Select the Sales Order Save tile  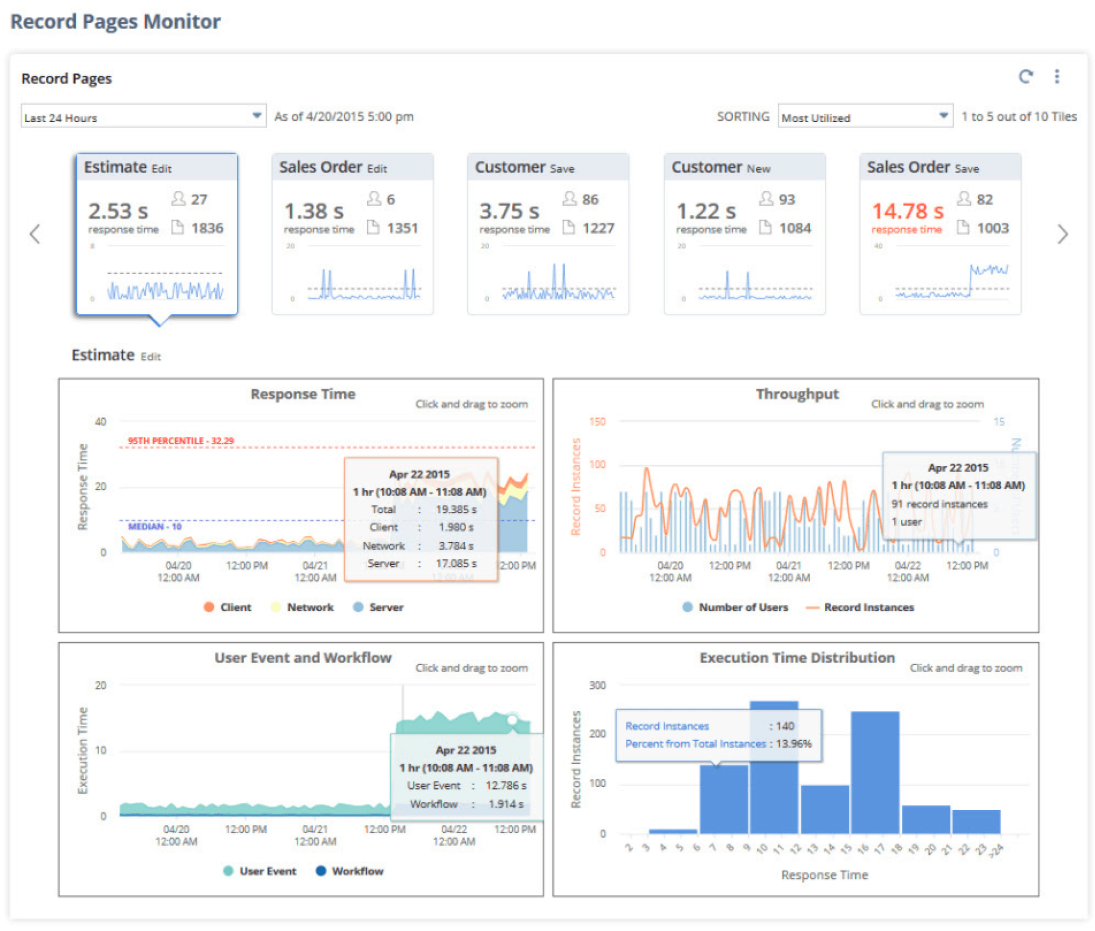click(x=940, y=234)
